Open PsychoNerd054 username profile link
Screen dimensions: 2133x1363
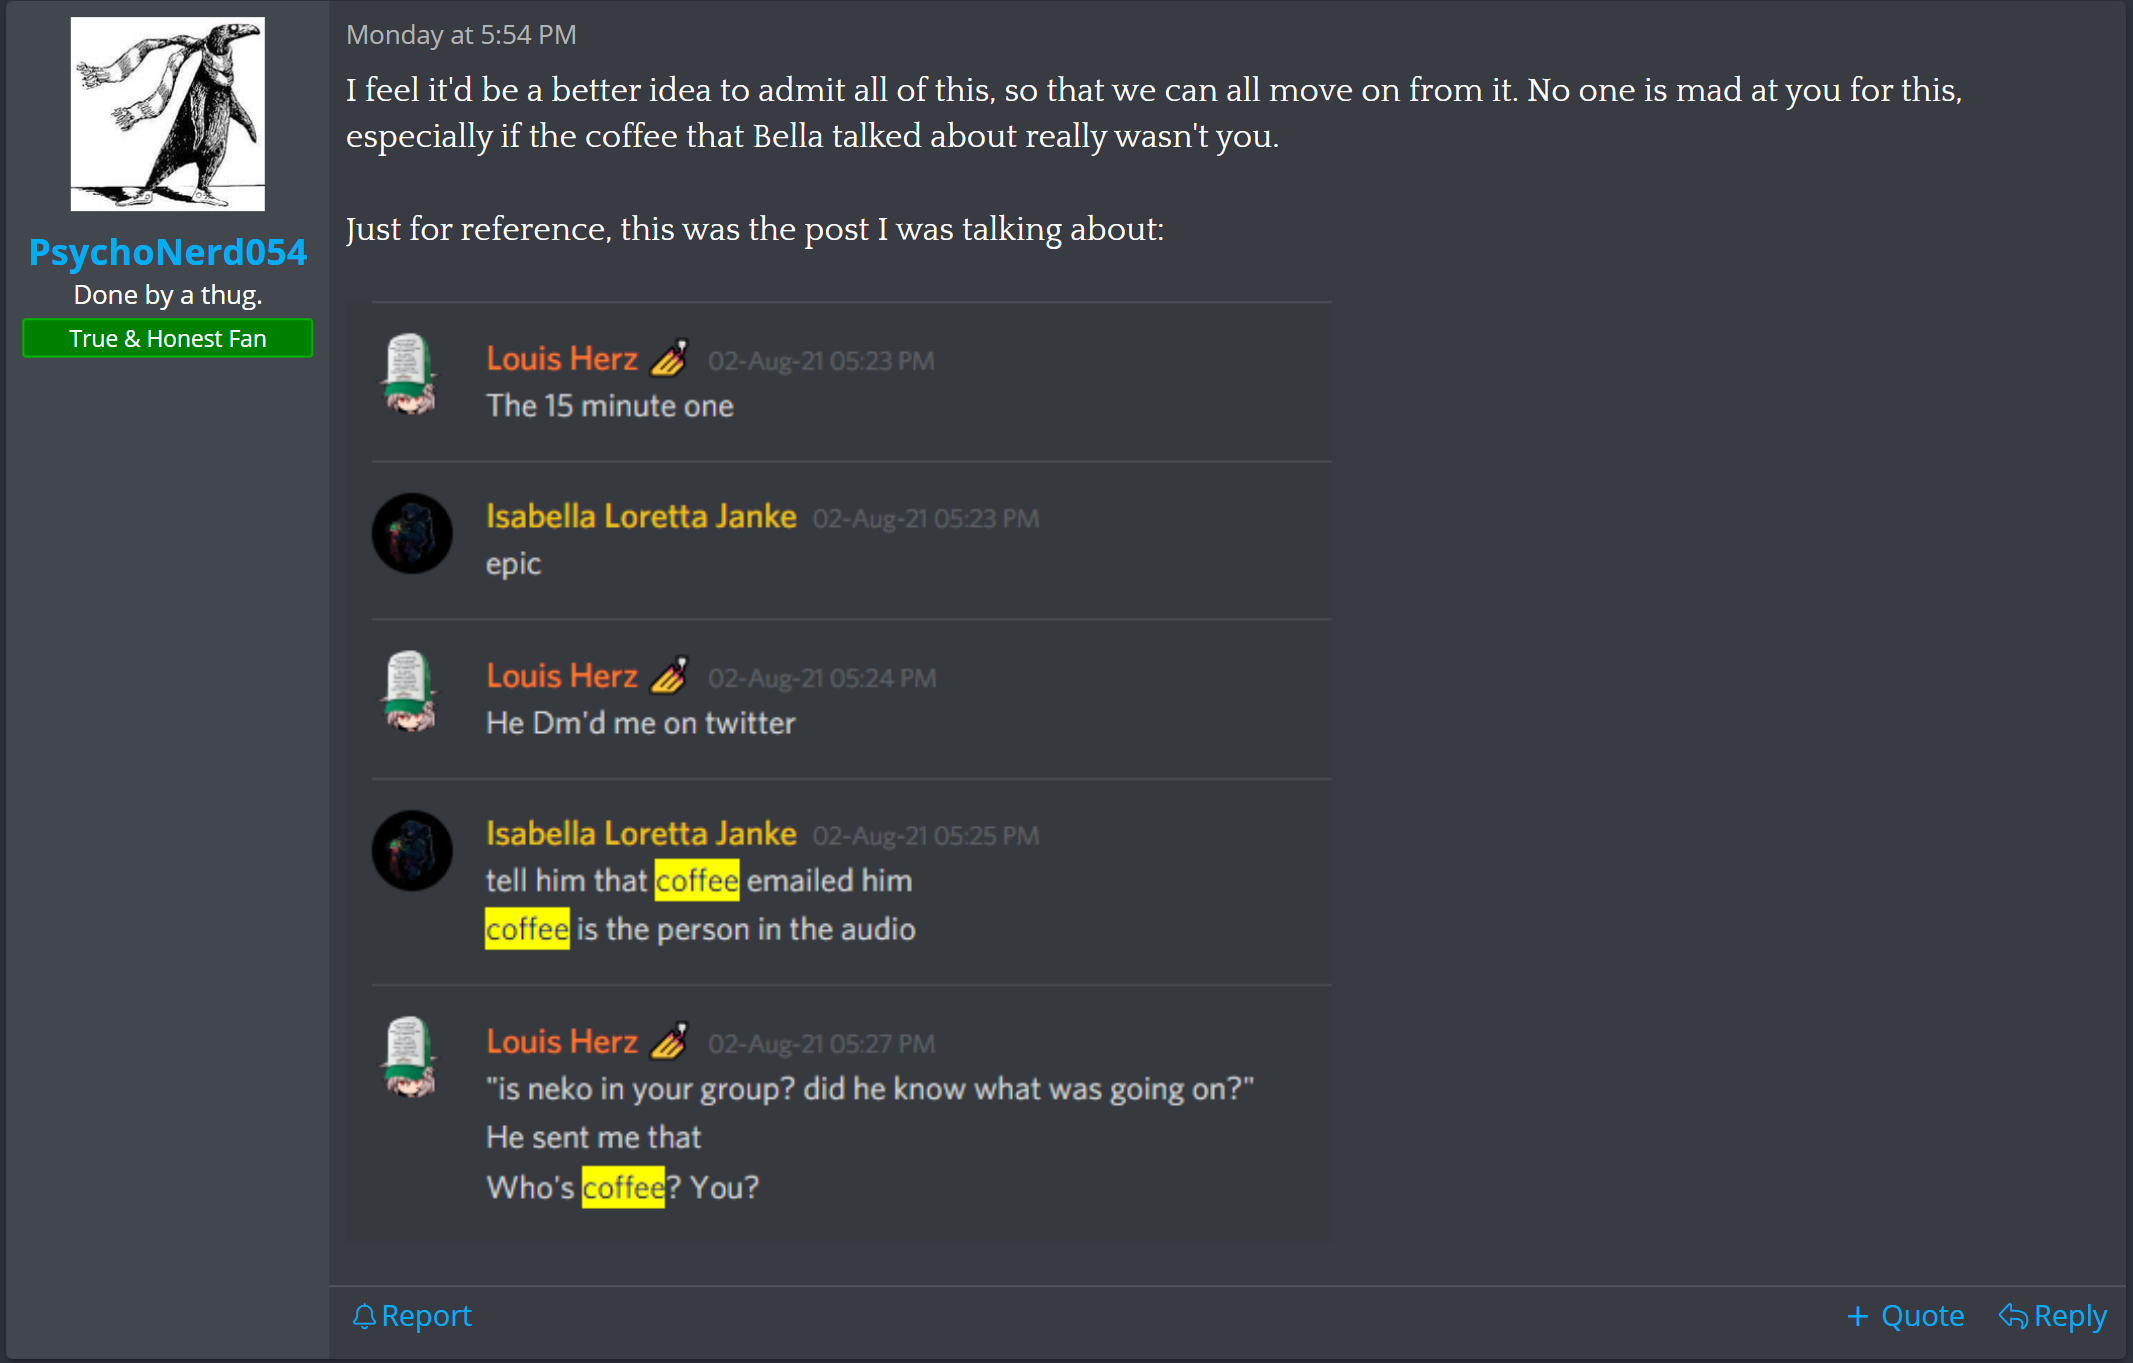(x=168, y=252)
